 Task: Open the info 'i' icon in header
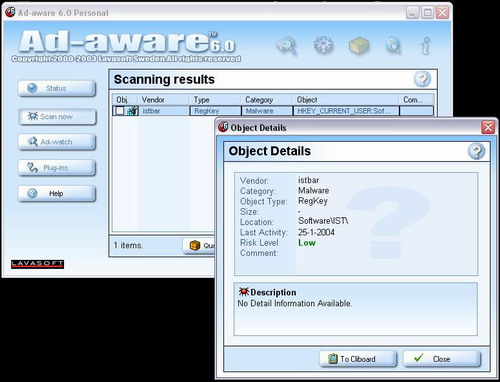pyautogui.click(x=426, y=45)
